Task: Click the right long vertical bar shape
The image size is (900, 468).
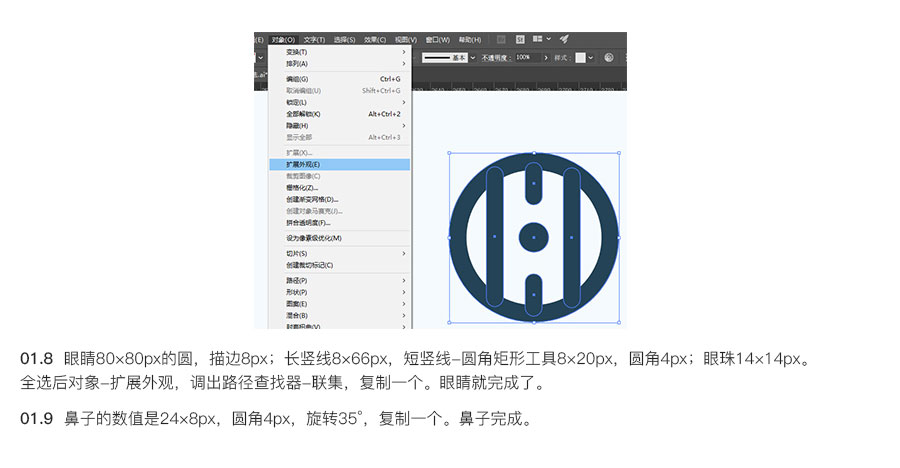Action: coord(572,237)
